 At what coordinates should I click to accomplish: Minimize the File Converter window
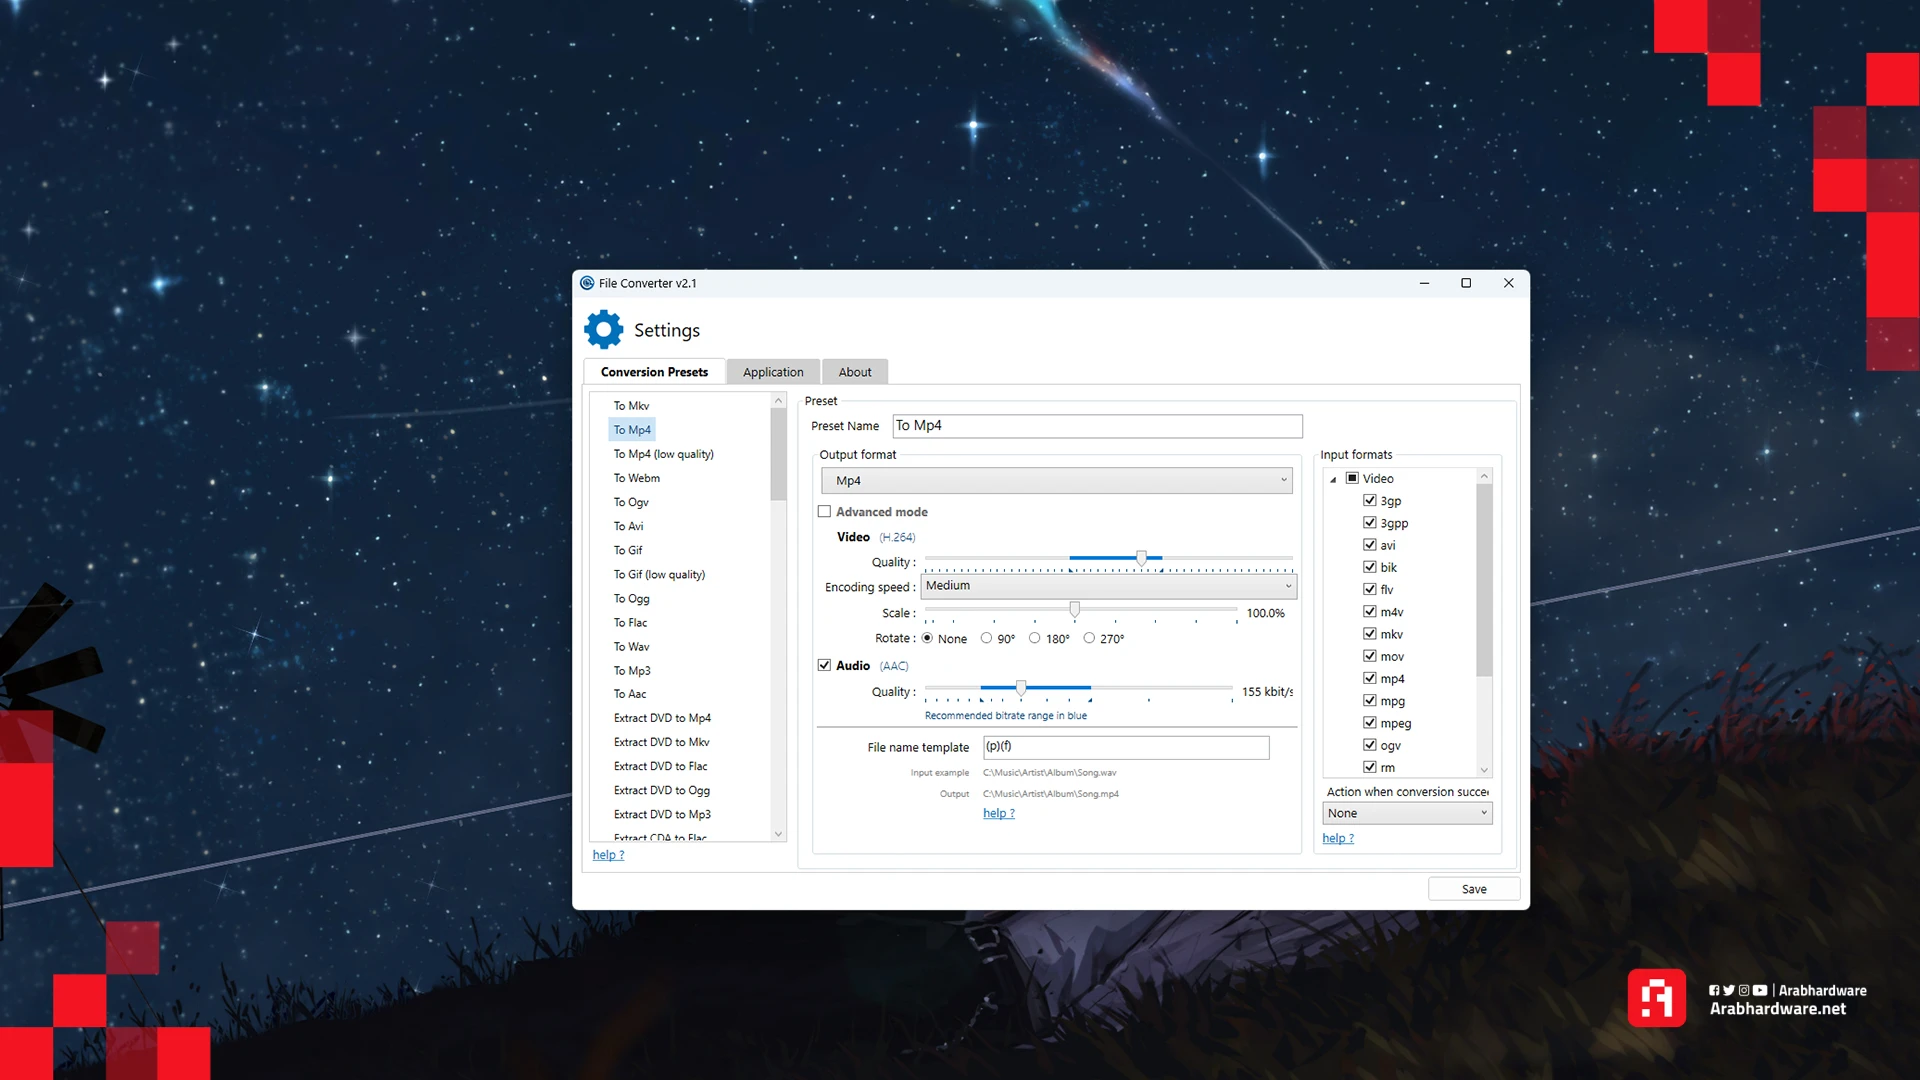tap(1424, 283)
